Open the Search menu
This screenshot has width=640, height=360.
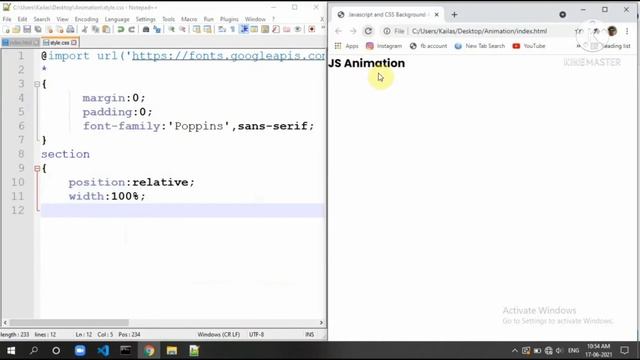point(42,19)
